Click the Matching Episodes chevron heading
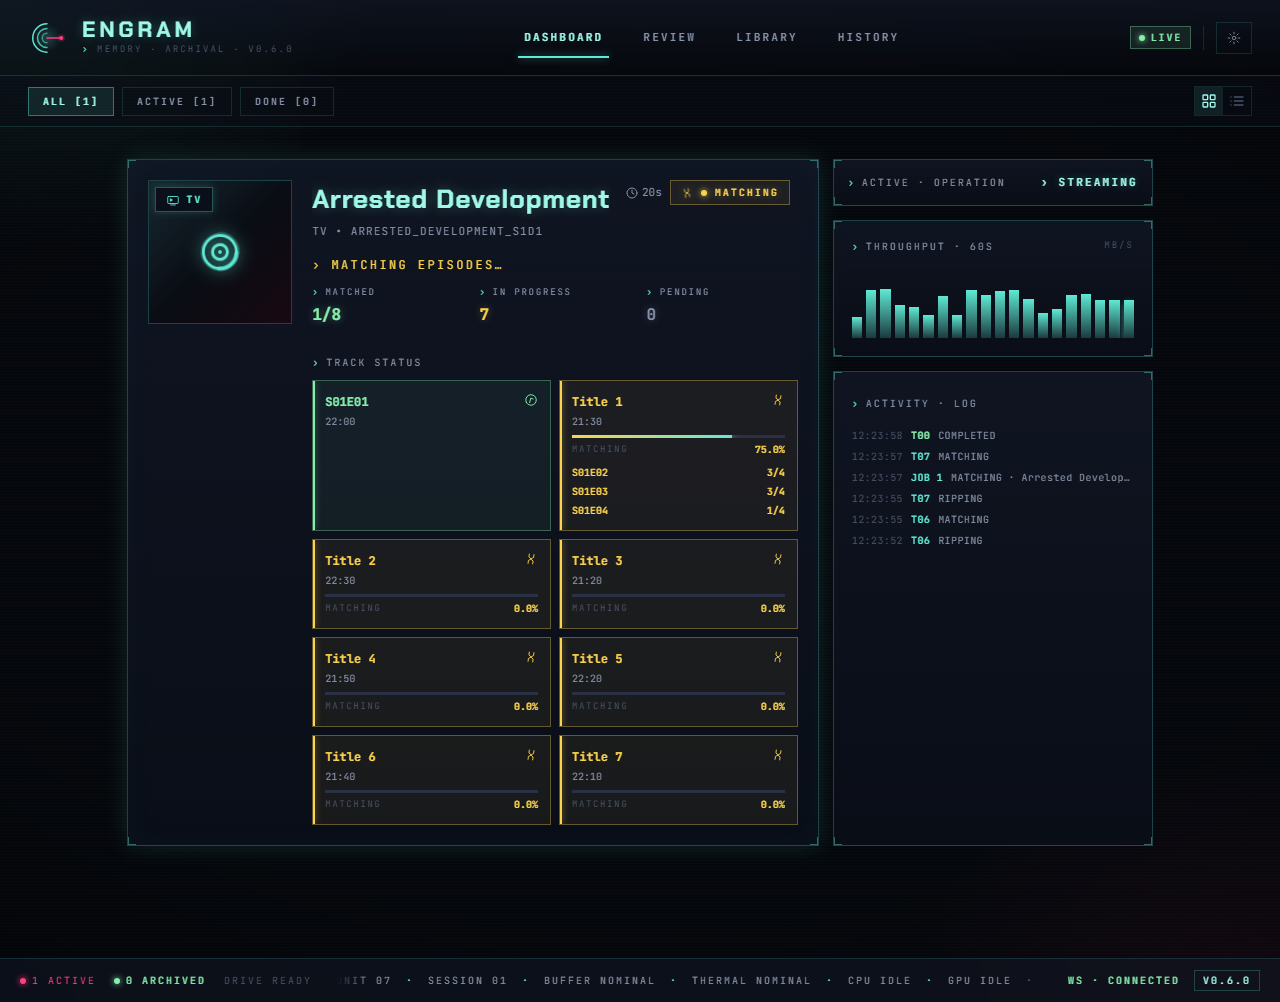The height and width of the screenshot is (1002, 1280). (x=407, y=265)
